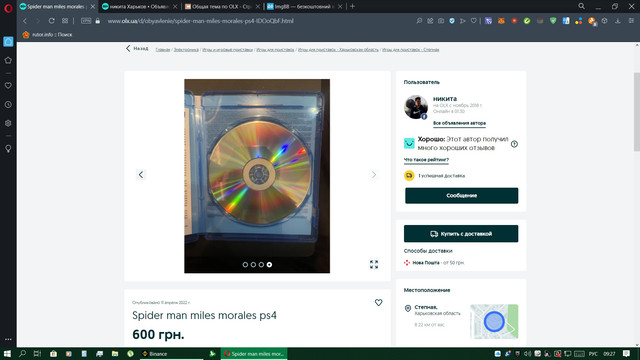Toggle the VPN badge in address bar
Image resolution: width=640 pixels, height=360 pixels.
[x=86, y=21]
